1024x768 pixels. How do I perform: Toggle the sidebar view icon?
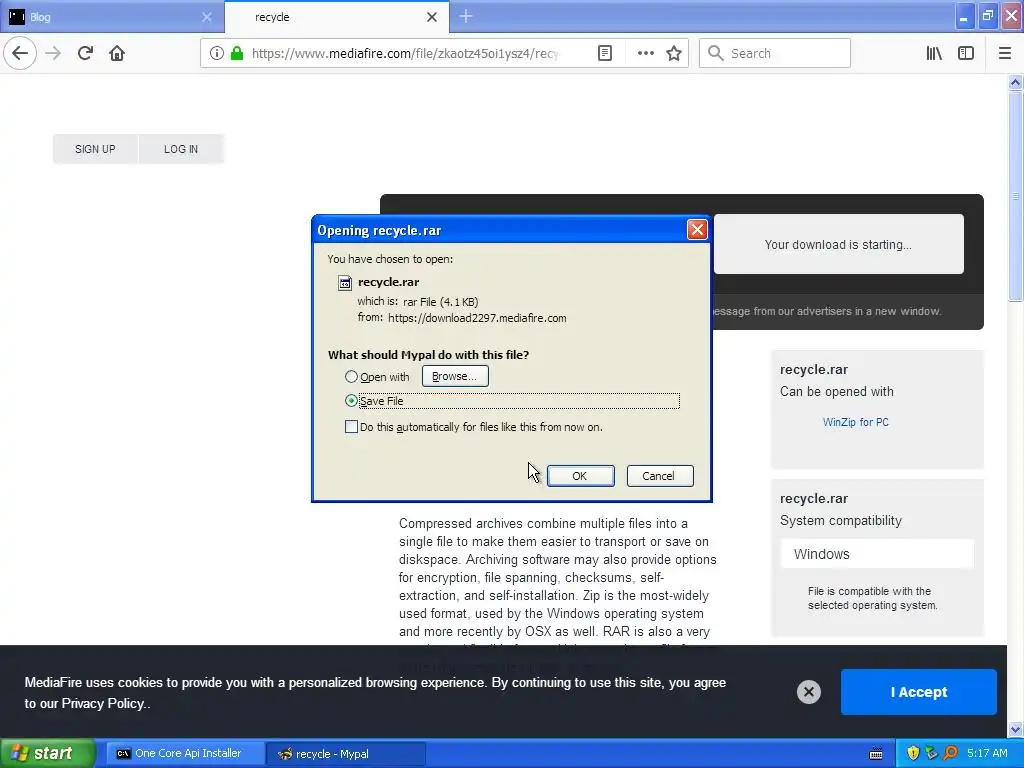click(966, 53)
